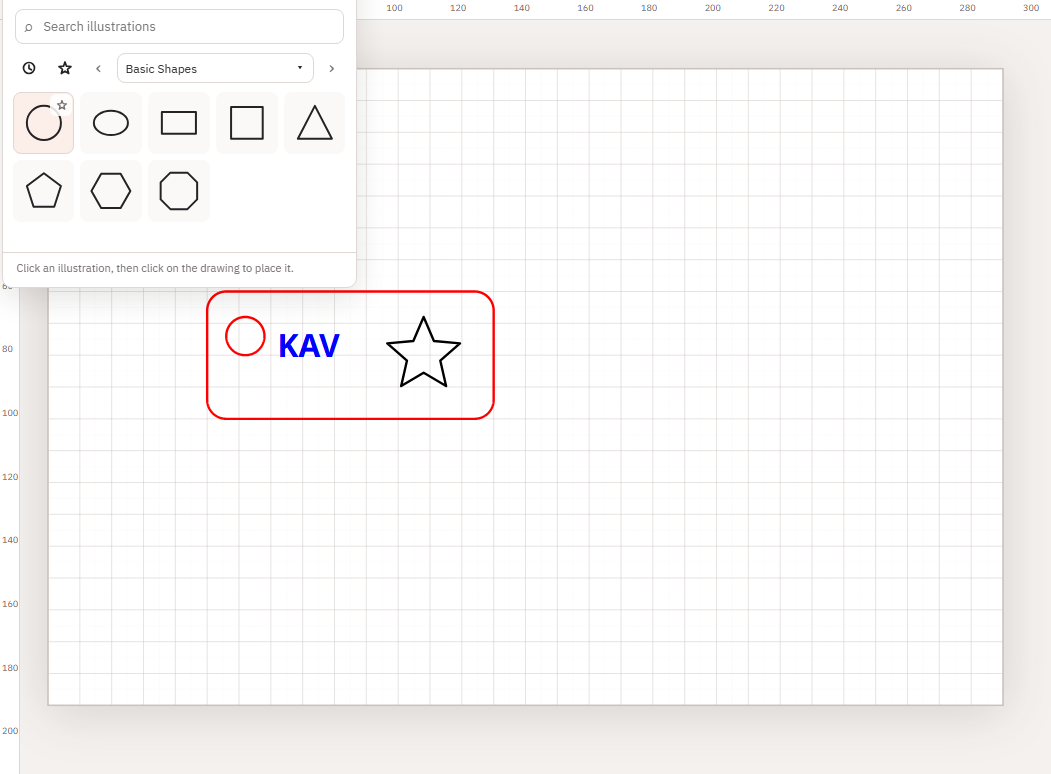
Task: Select the octagon shape illustration
Action: (x=179, y=191)
